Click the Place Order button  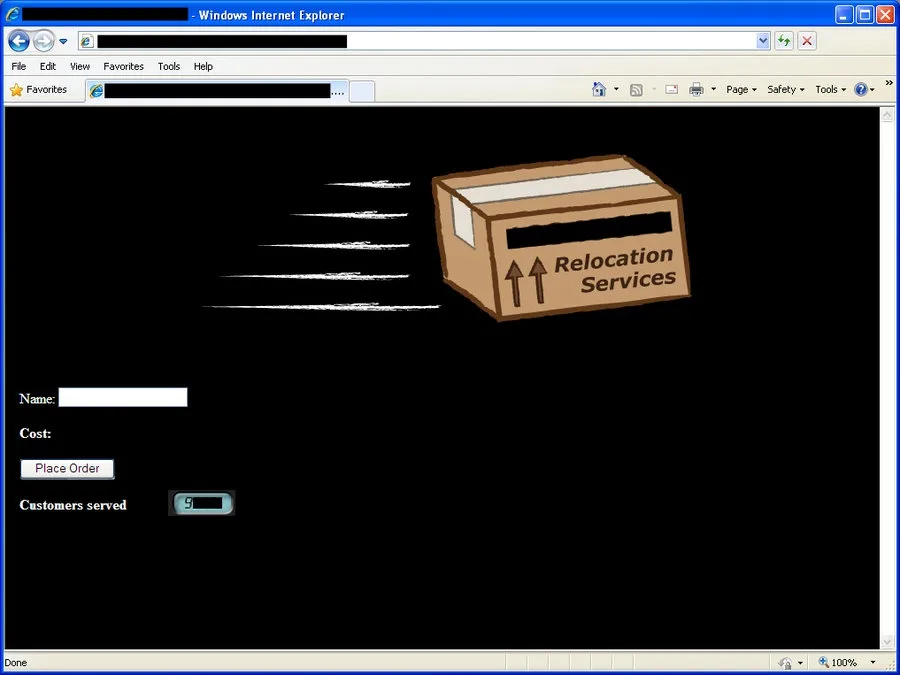click(x=67, y=468)
